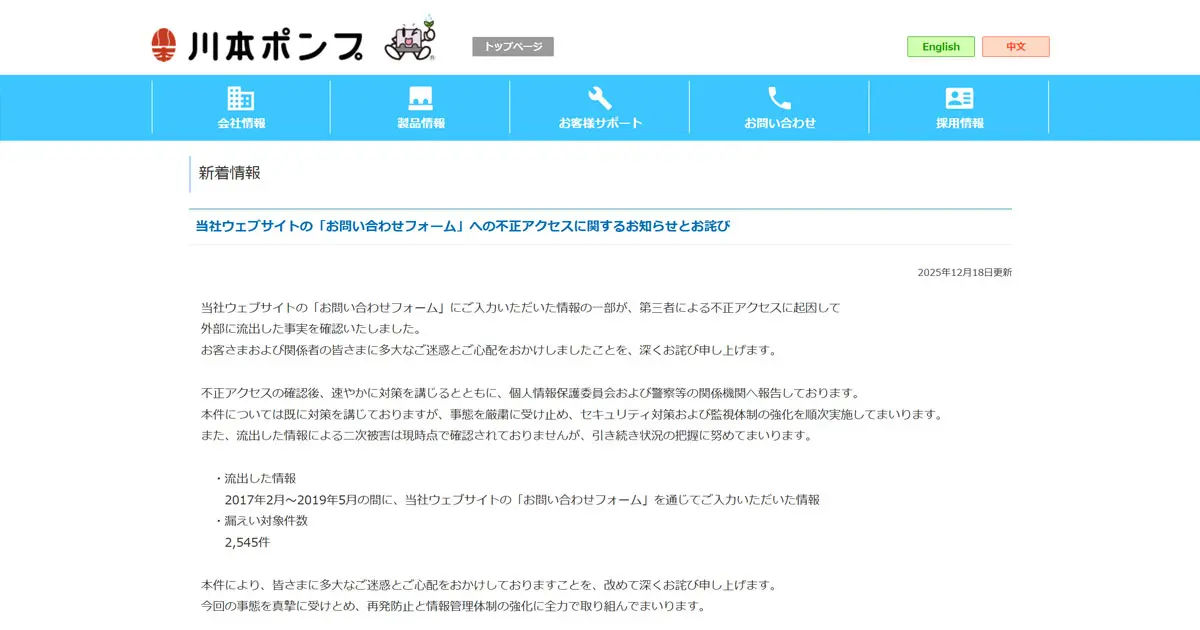Switch site language to 中文
Viewport: 1200px width, 630px height.
1015,46
